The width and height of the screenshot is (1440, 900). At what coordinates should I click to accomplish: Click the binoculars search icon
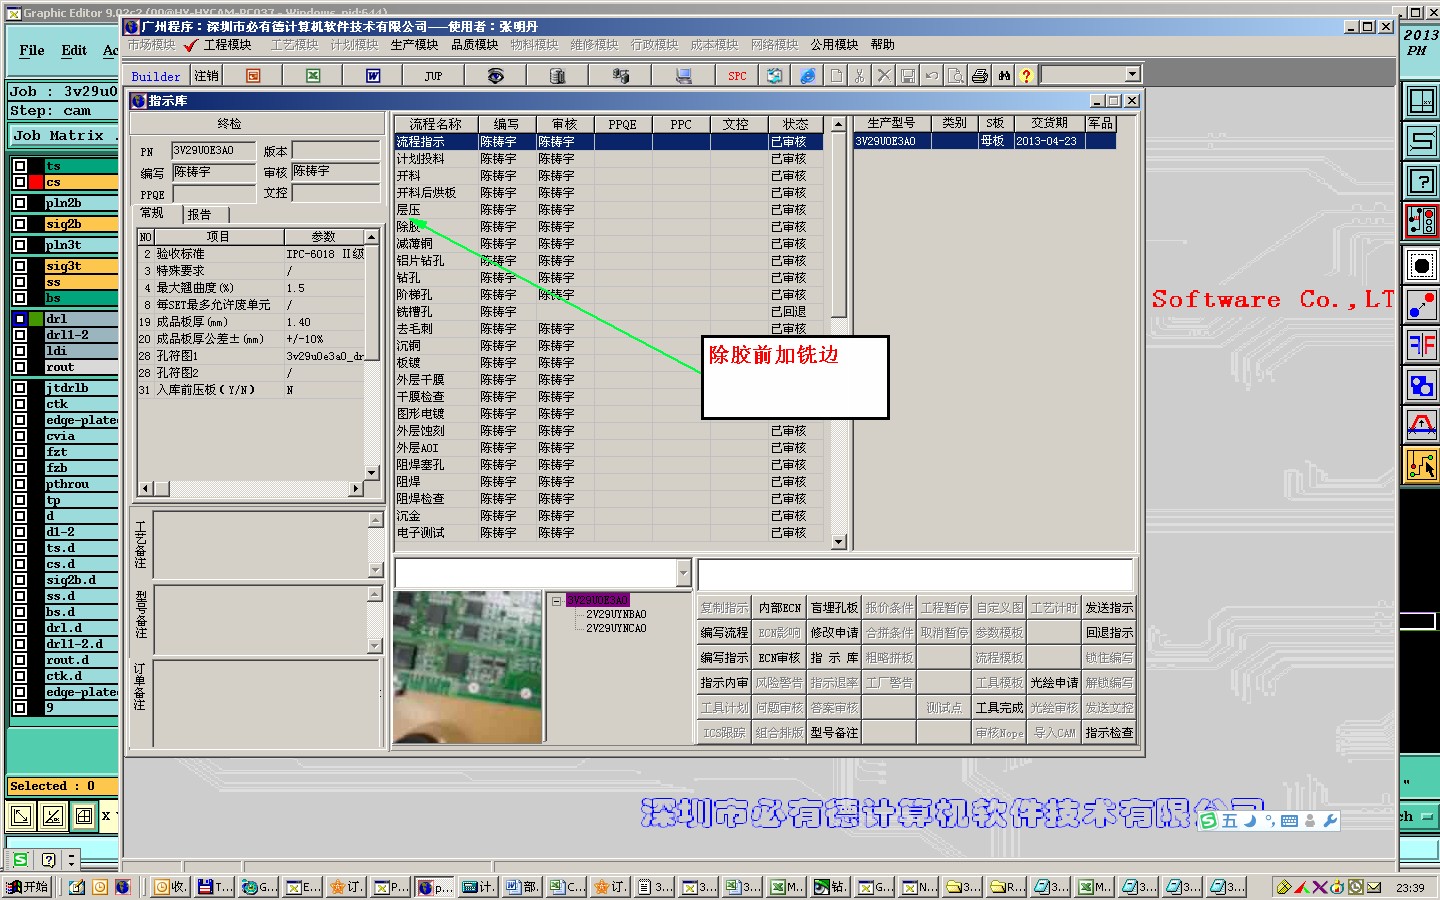pyautogui.click(x=1004, y=76)
